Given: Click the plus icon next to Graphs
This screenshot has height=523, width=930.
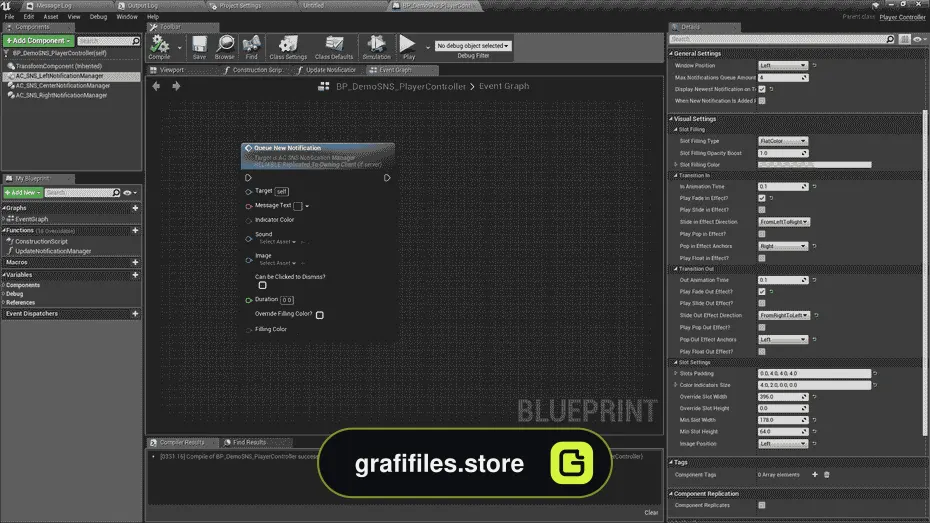Looking at the screenshot, I should point(135,208).
